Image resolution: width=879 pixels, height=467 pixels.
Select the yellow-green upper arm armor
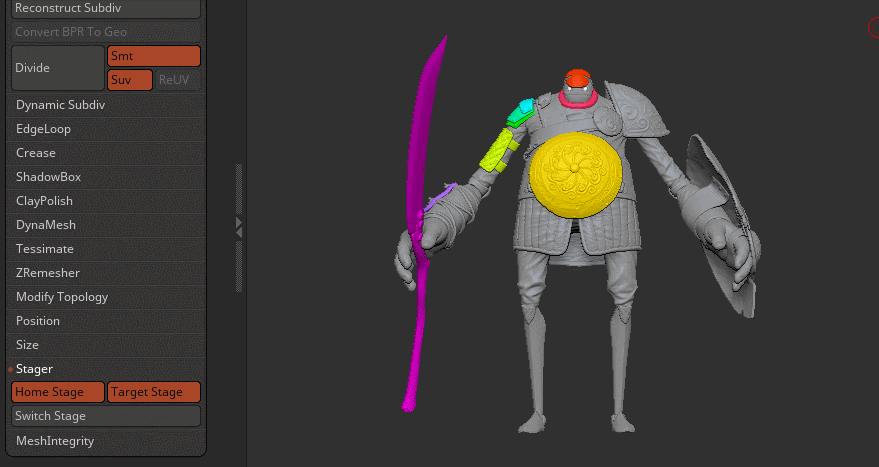click(497, 150)
